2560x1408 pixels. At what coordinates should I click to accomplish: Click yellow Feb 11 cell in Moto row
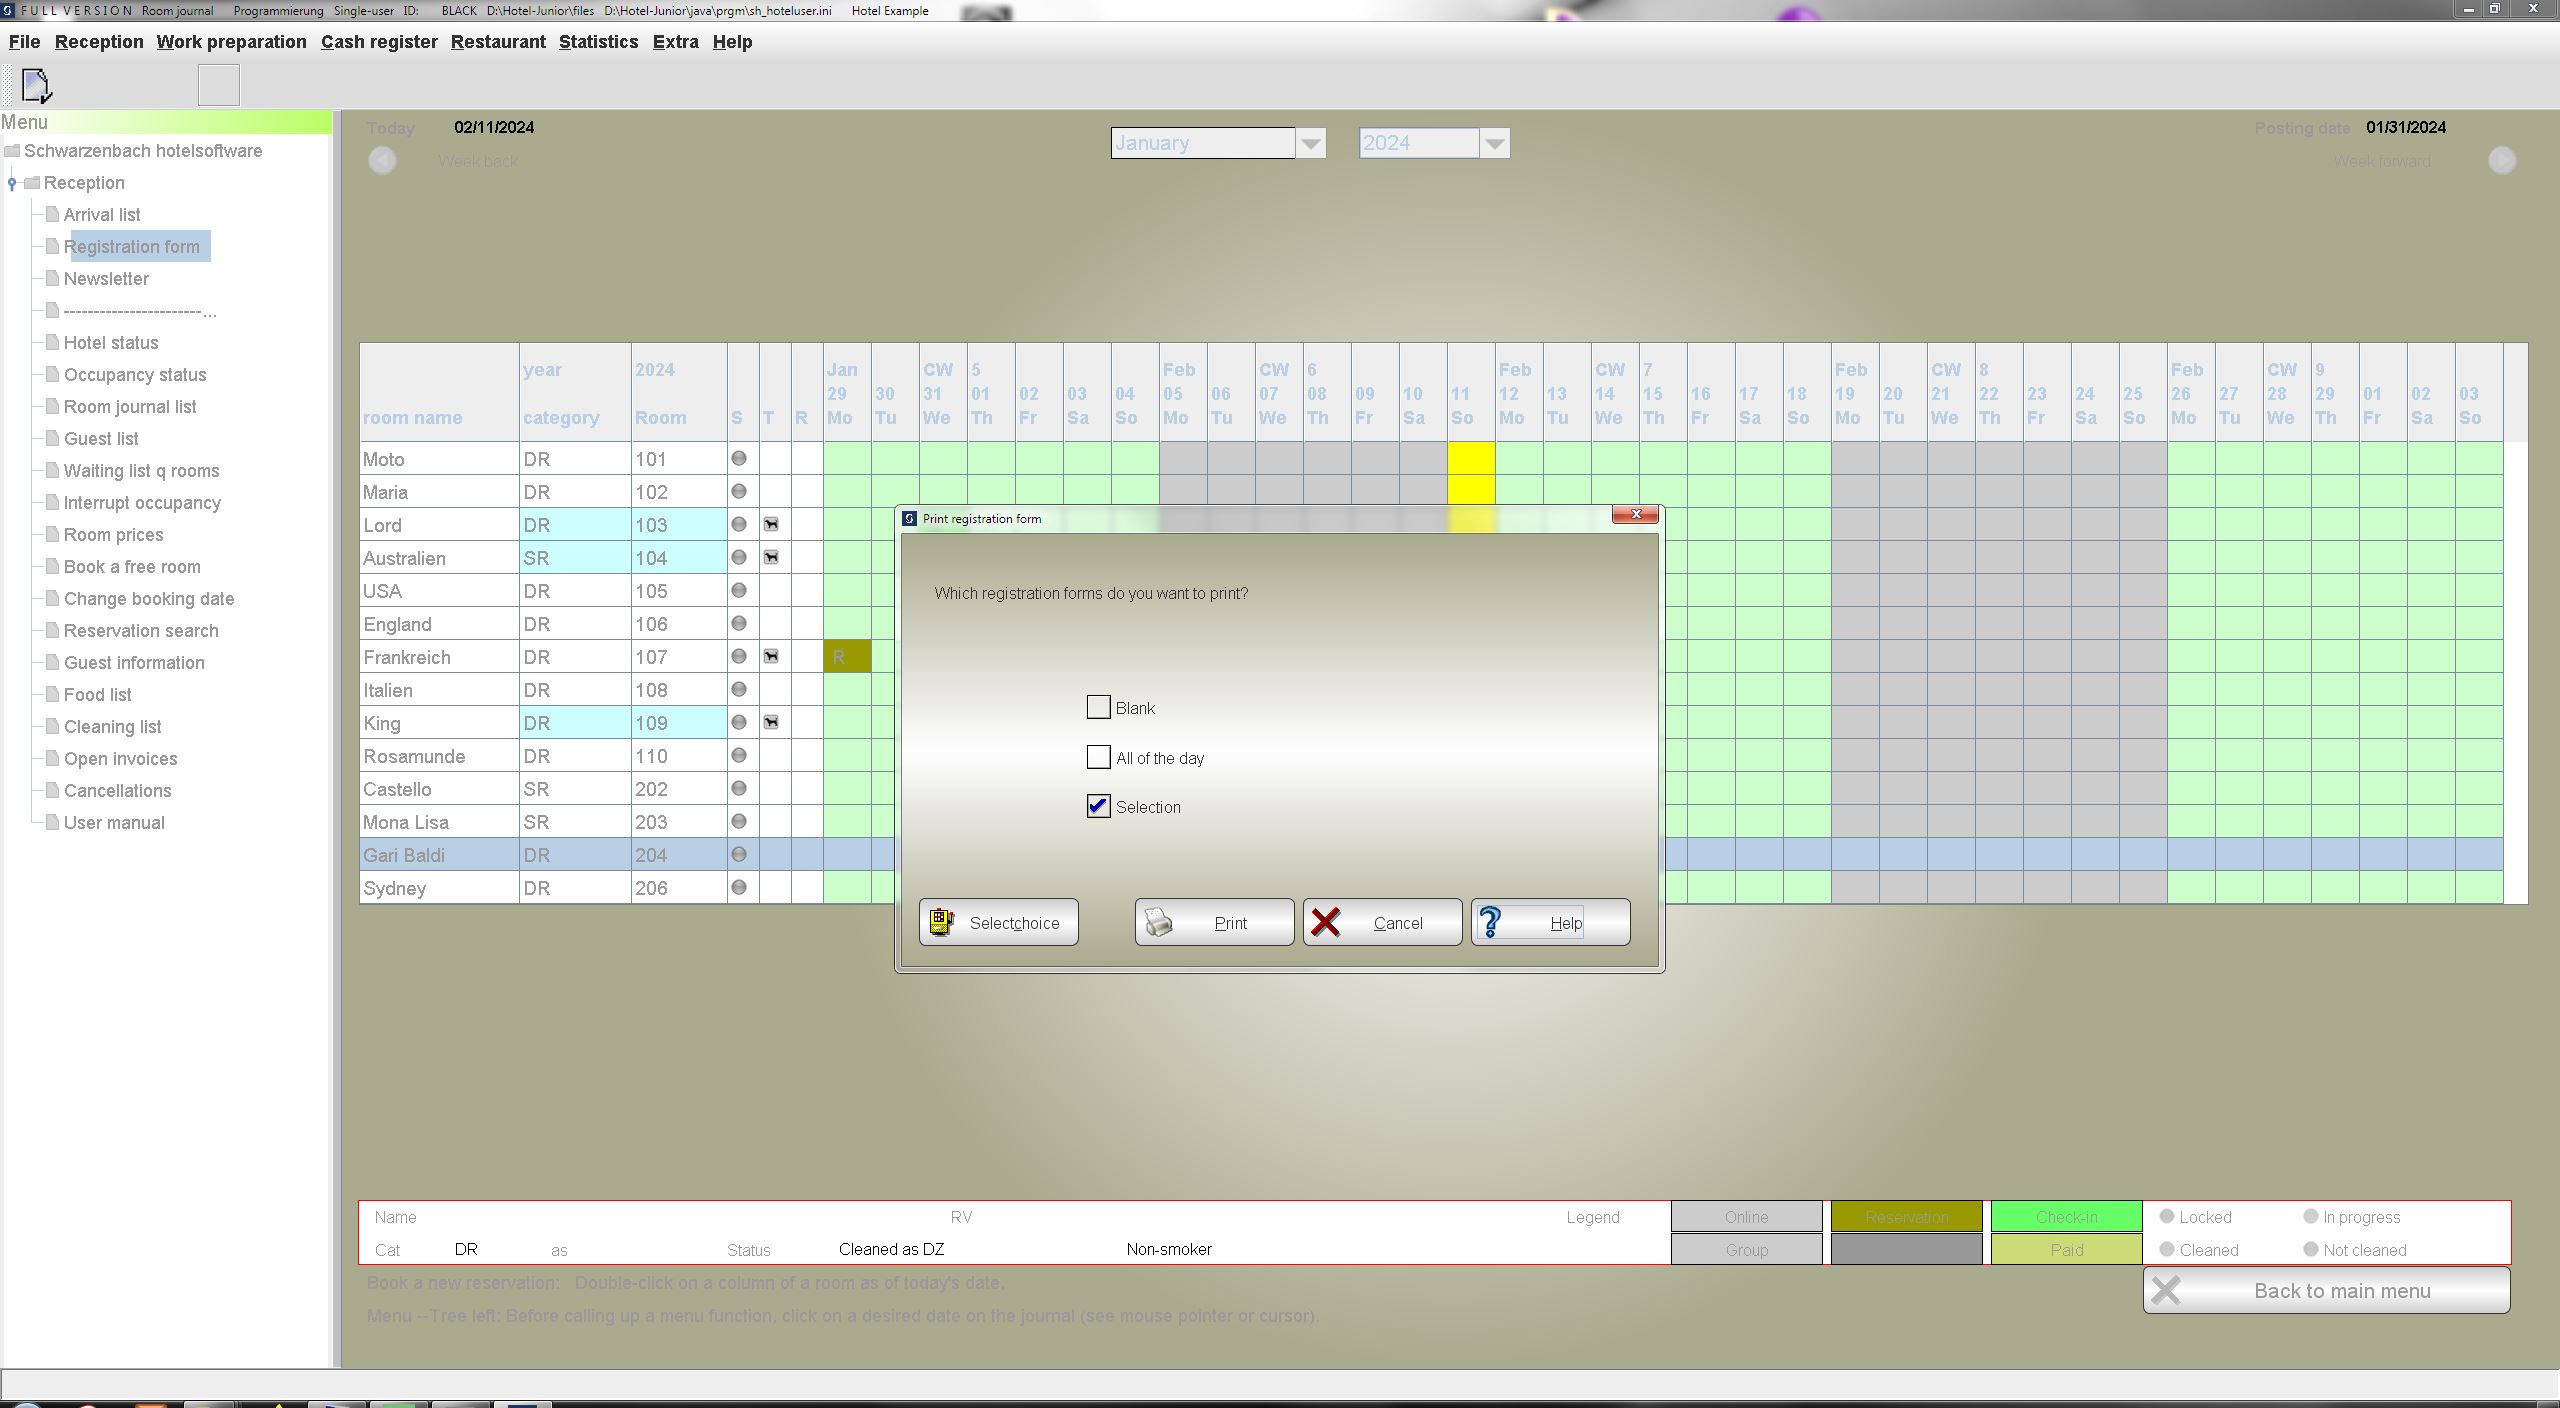click(1471, 458)
